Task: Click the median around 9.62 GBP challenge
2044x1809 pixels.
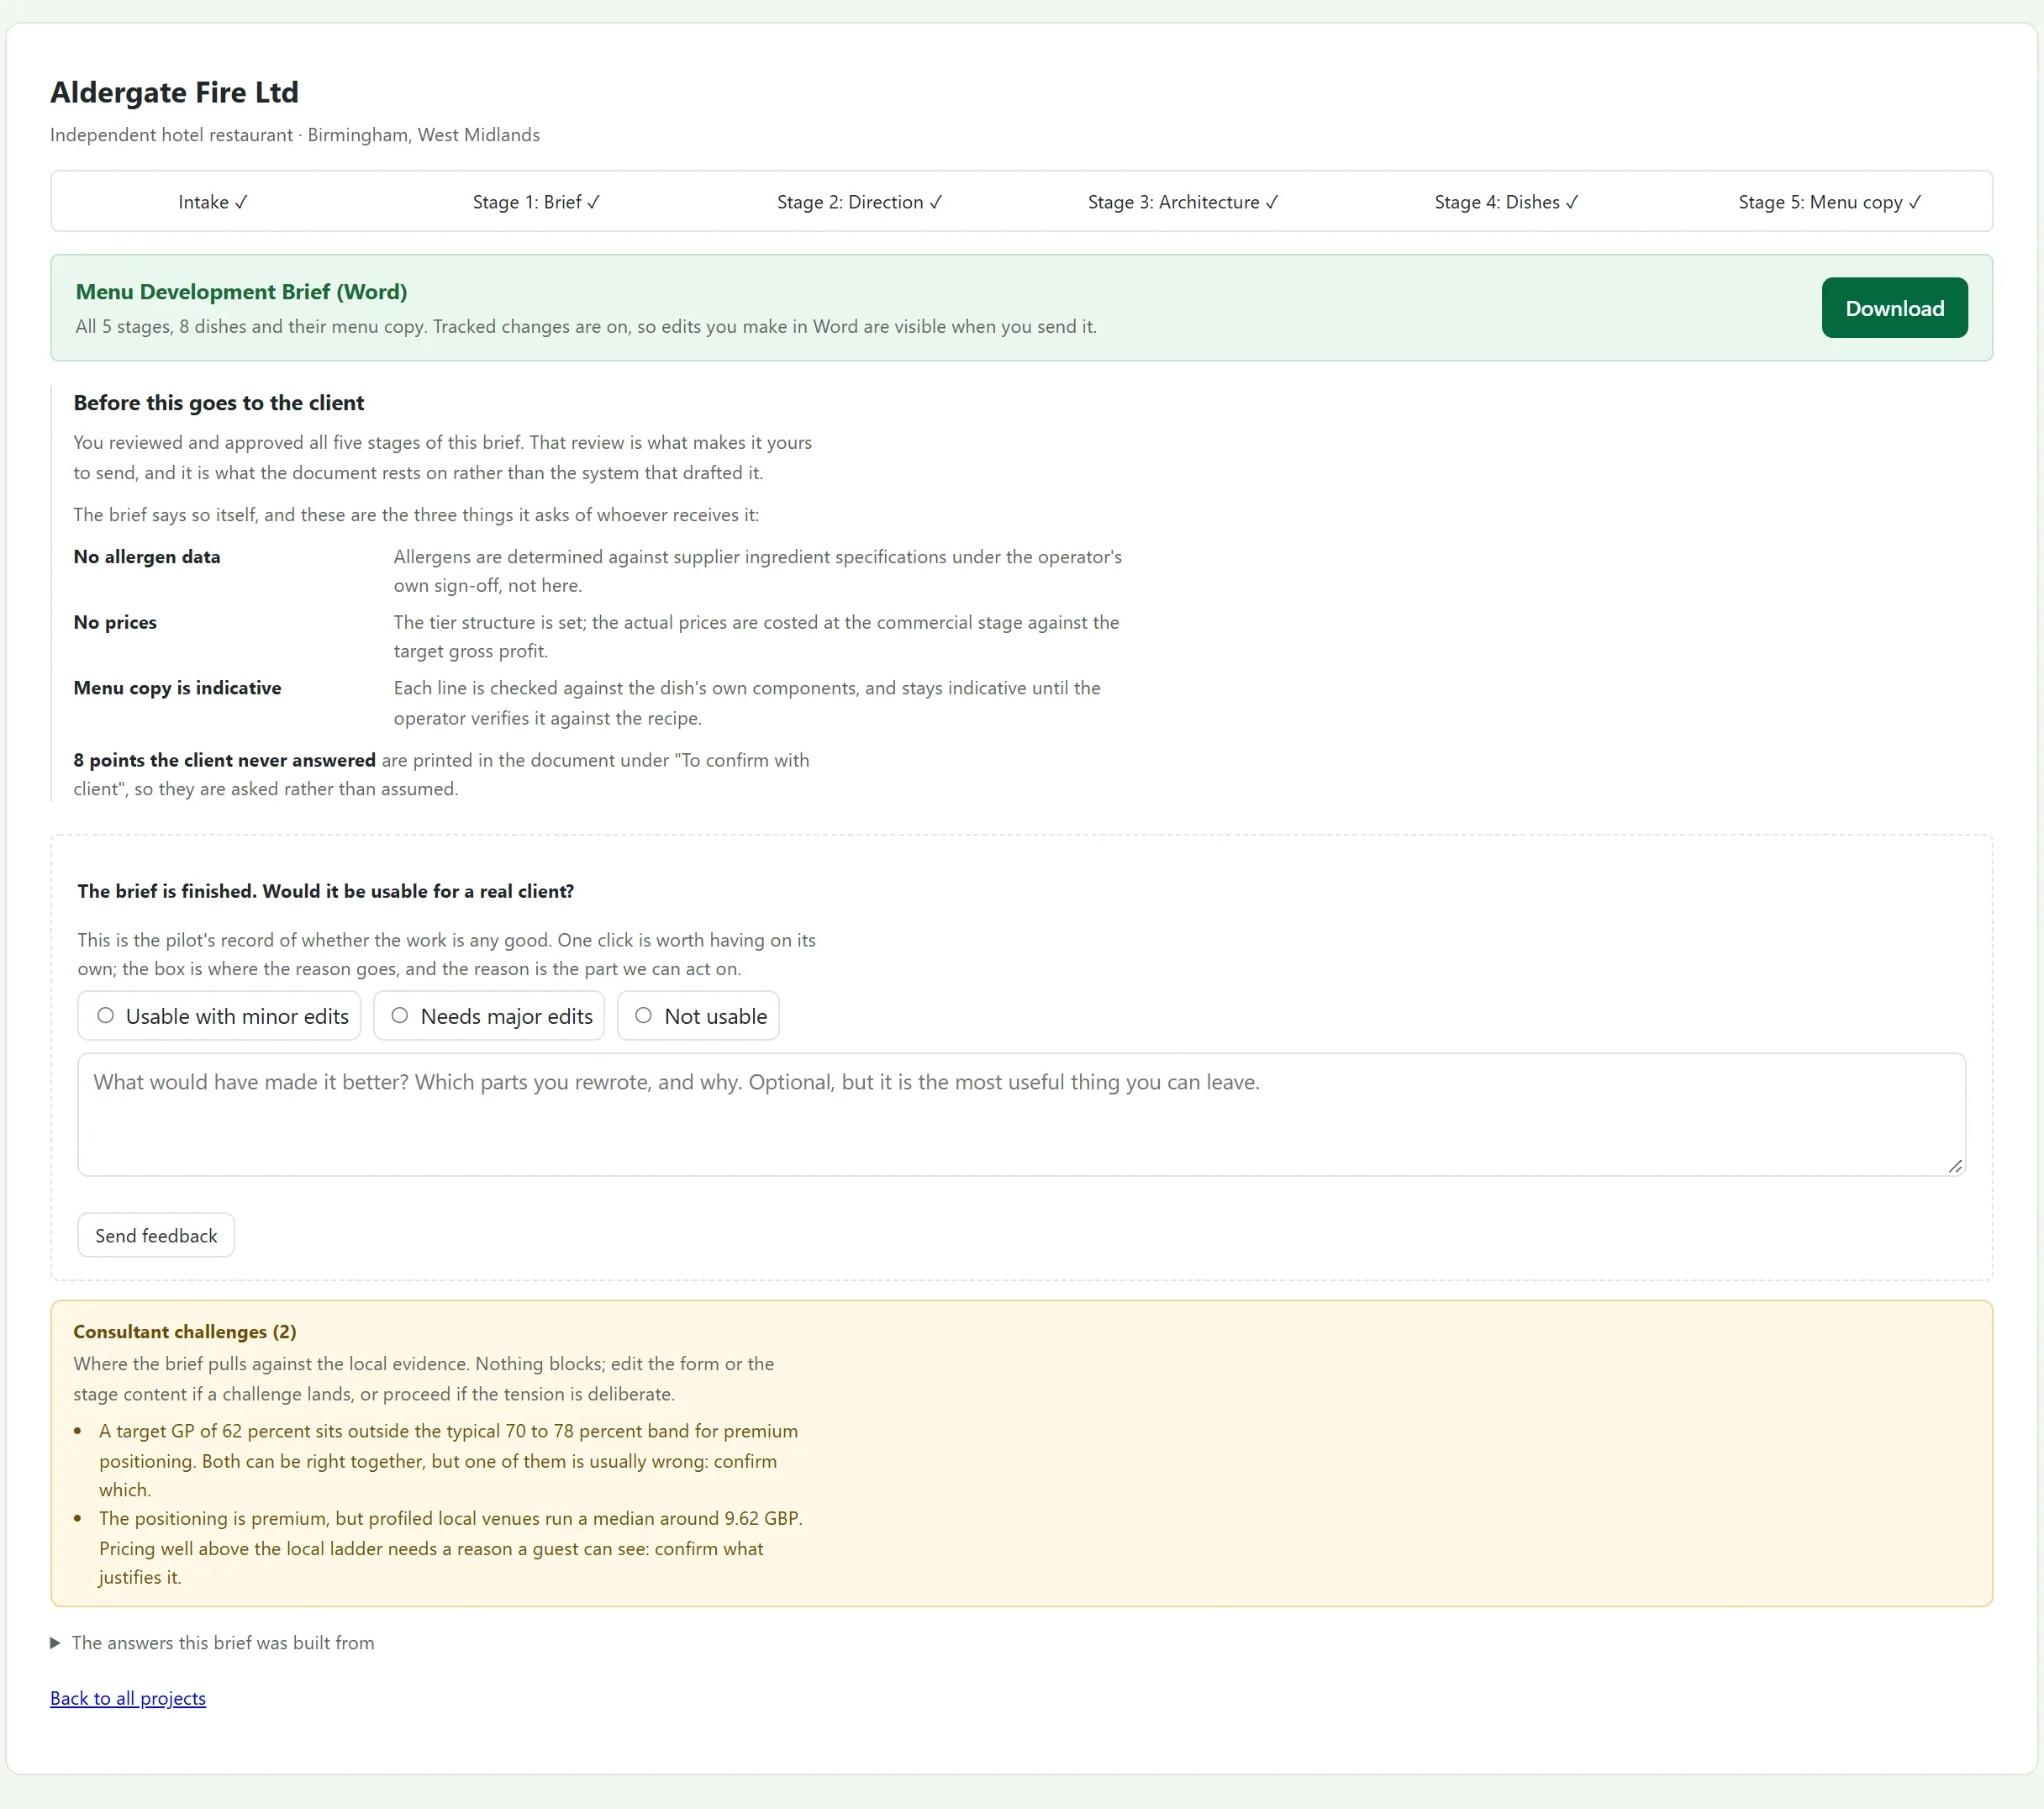Action: coord(451,1548)
